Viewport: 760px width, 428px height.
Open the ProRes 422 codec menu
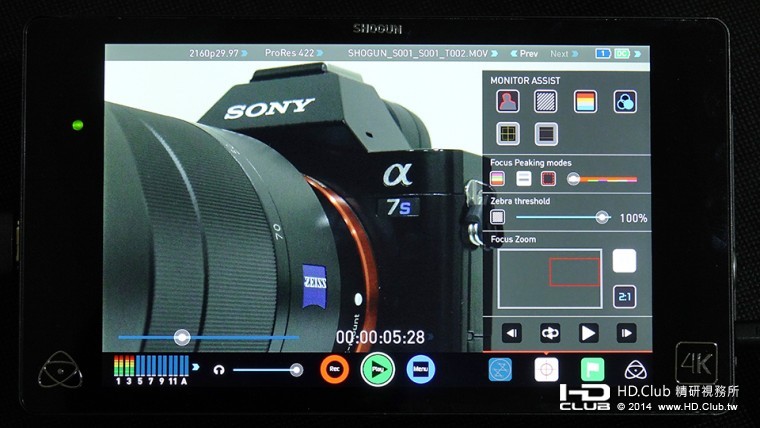tap(294, 53)
